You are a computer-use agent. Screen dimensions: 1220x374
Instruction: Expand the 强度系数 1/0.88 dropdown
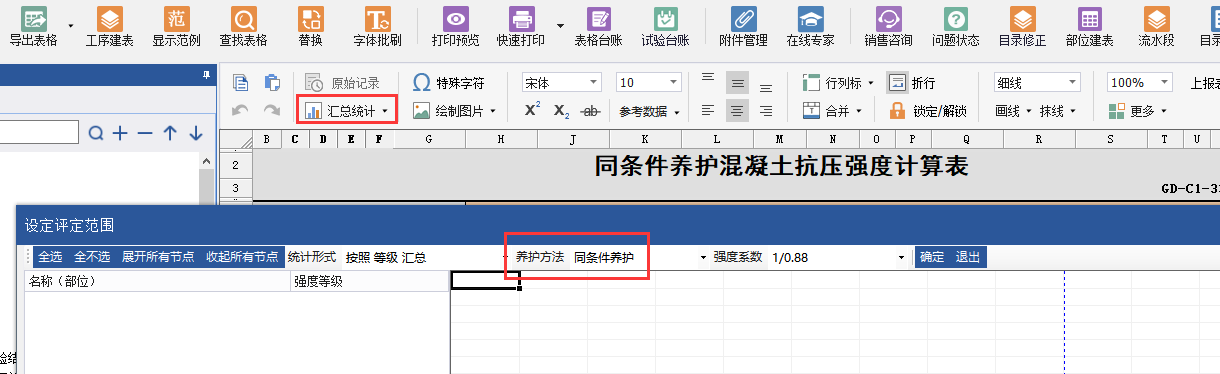903,257
